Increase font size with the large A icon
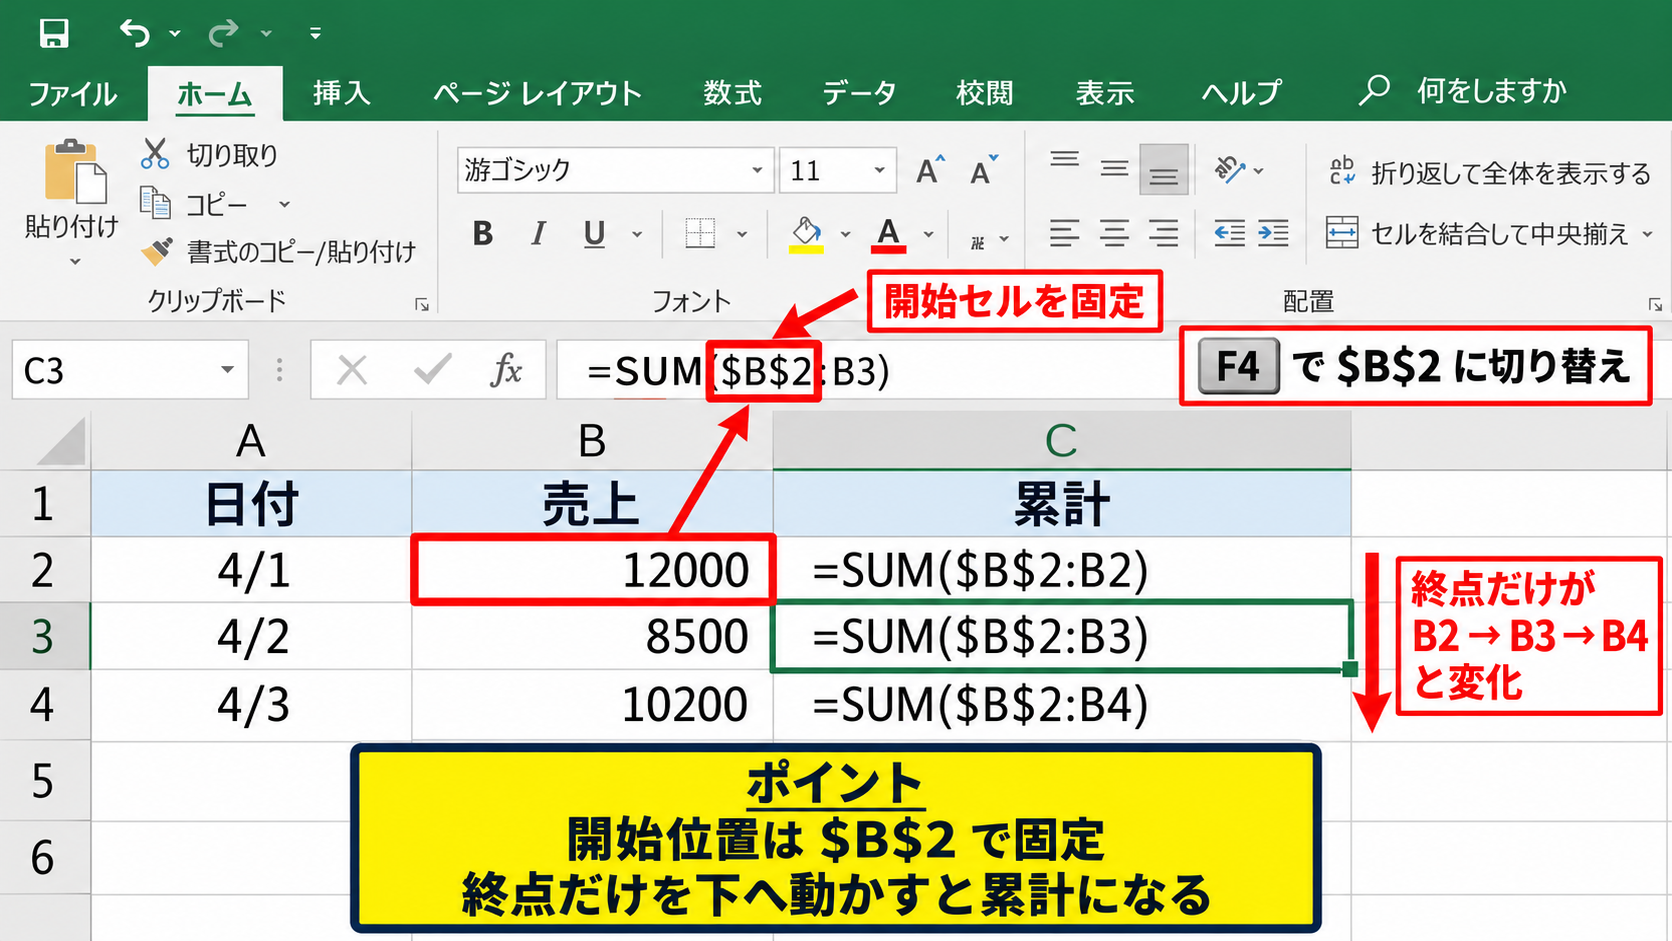 (x=930, y=171)
